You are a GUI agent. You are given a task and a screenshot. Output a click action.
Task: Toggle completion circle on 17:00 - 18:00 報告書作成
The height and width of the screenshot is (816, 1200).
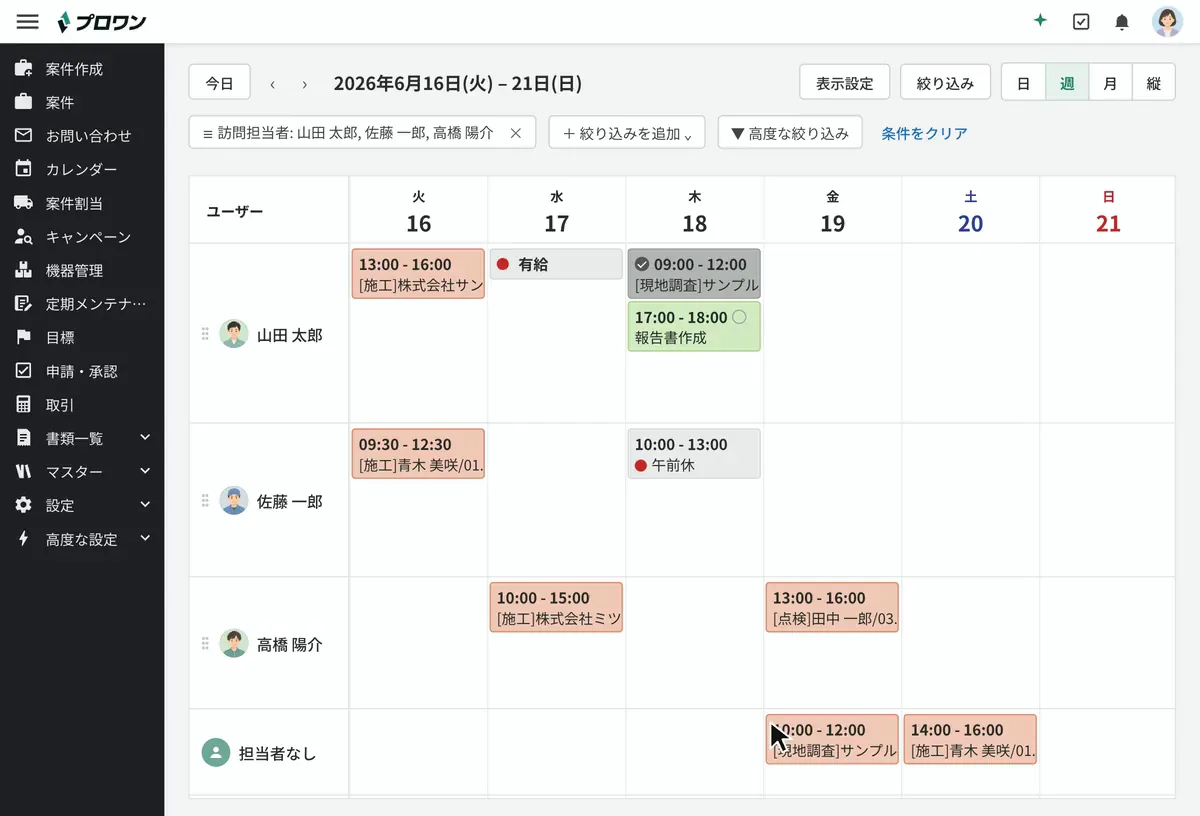coord(739,317)
